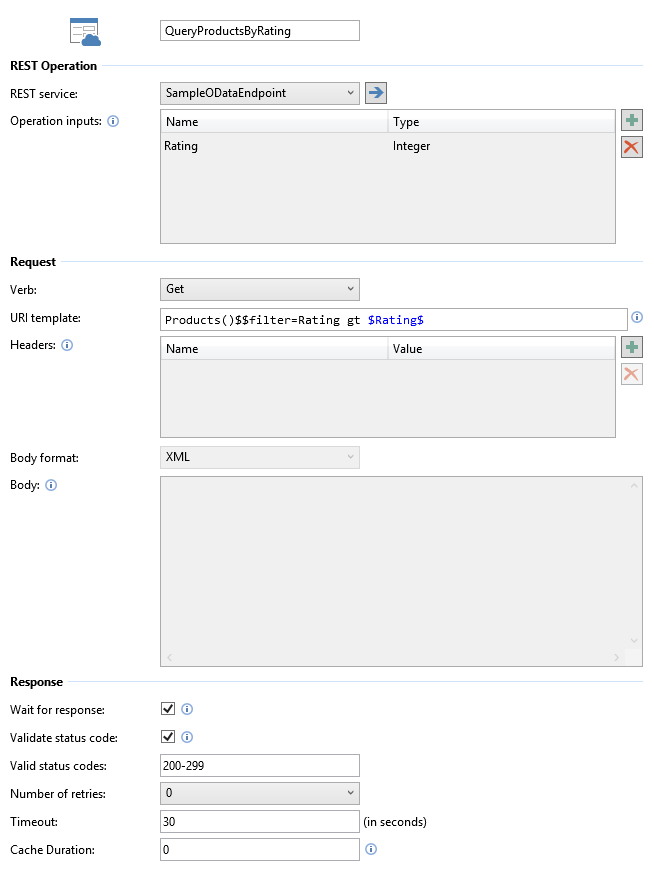
Task: Click info icon beside Operation inputs label
Action: [x=113, y=122]
